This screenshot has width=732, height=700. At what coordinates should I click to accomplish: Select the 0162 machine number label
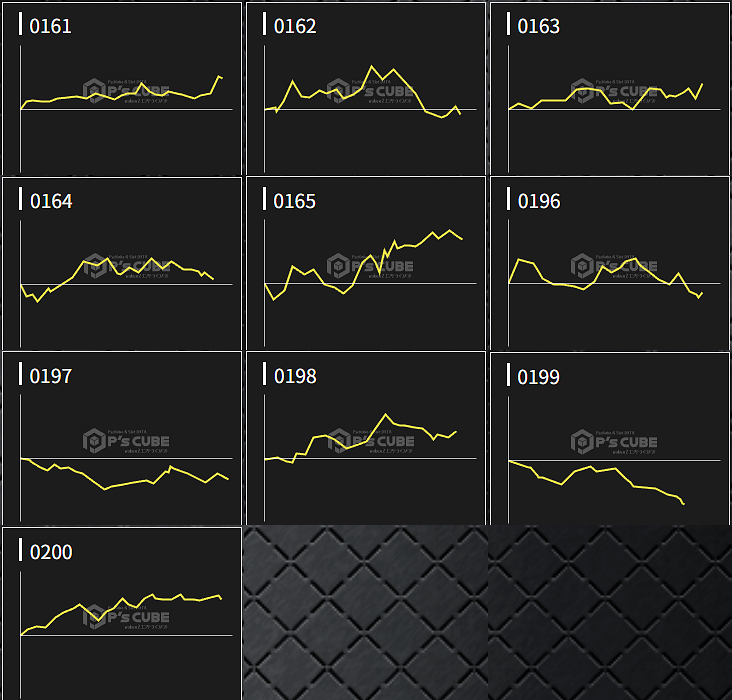(x=295, y=26)
